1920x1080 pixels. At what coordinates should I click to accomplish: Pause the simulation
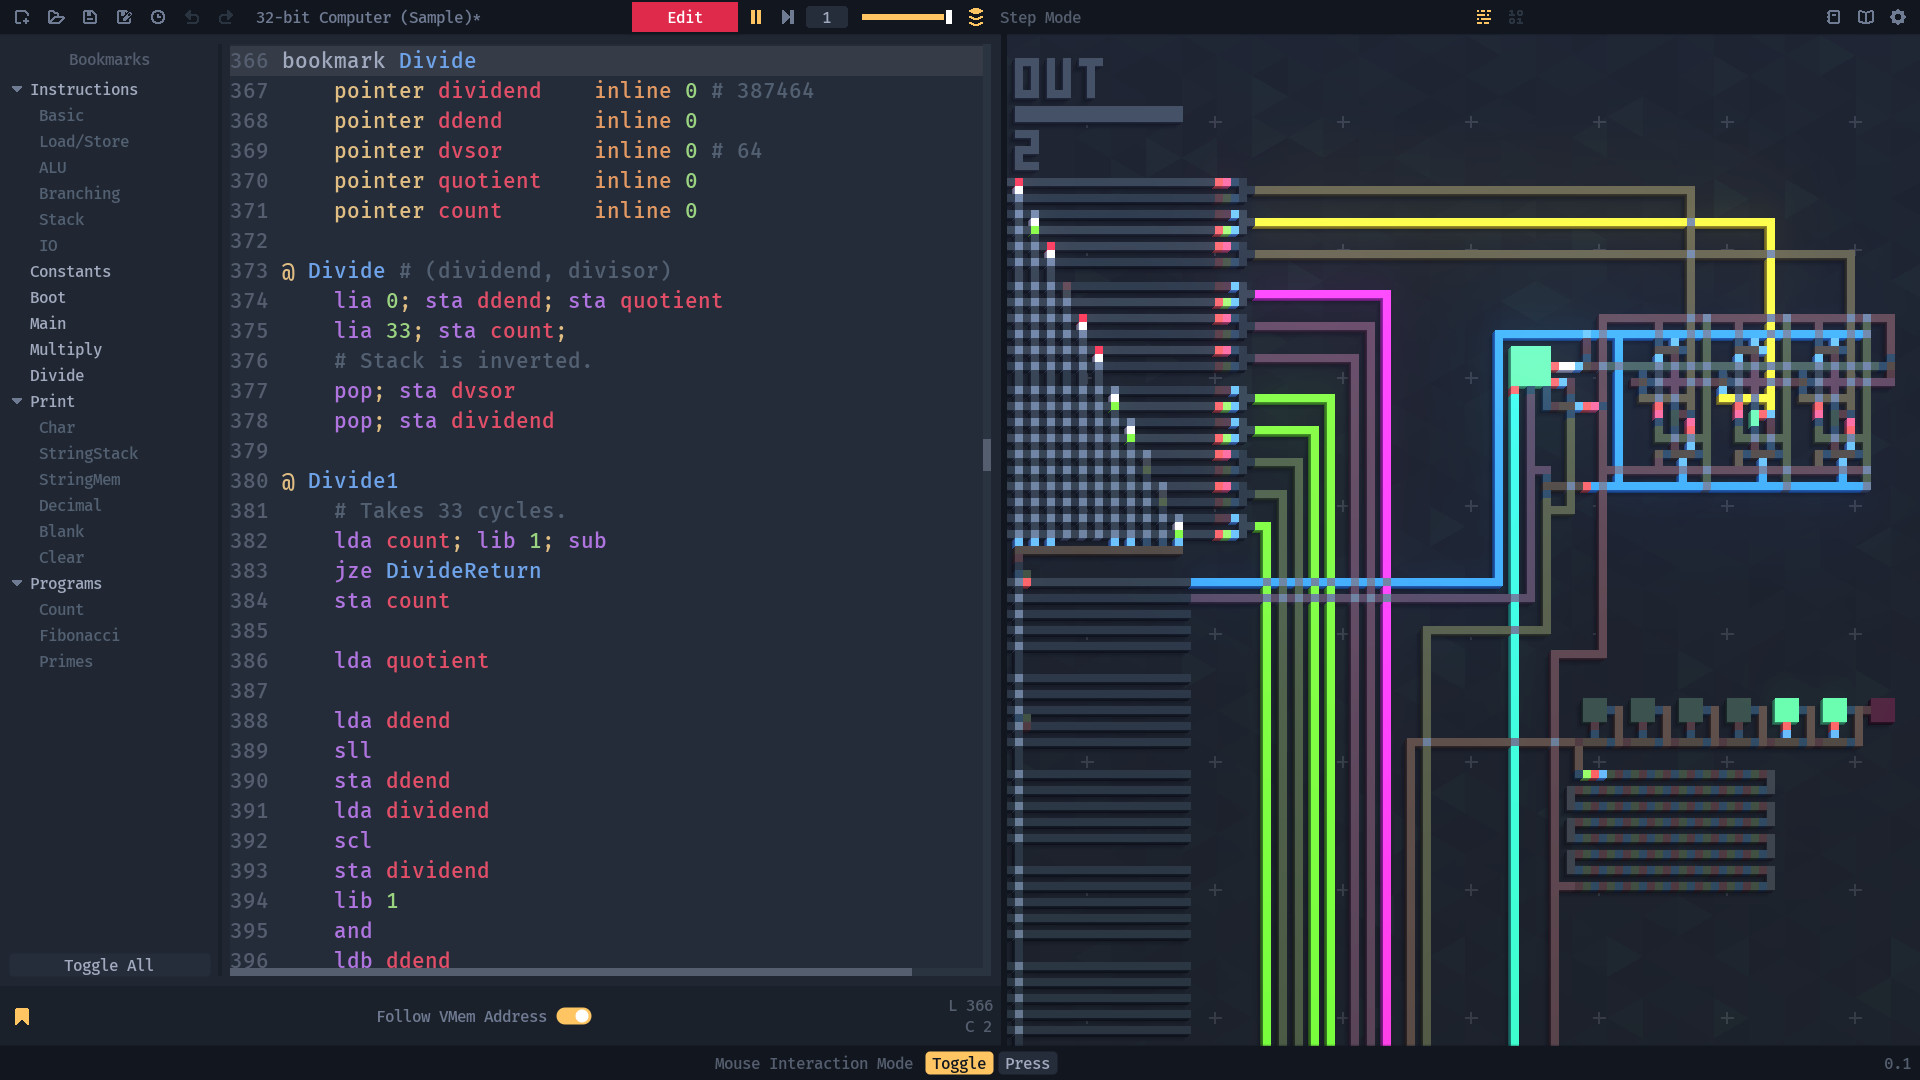[757, 17]
